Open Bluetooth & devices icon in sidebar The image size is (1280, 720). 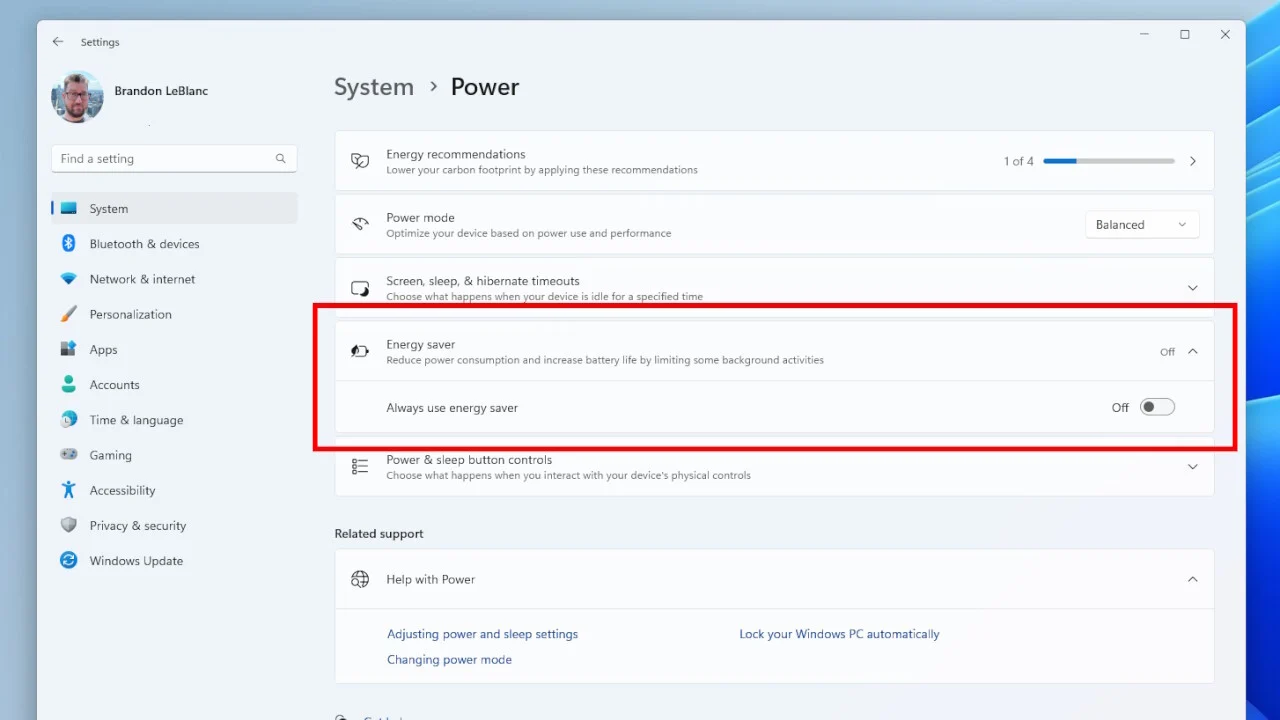[69, 244]
